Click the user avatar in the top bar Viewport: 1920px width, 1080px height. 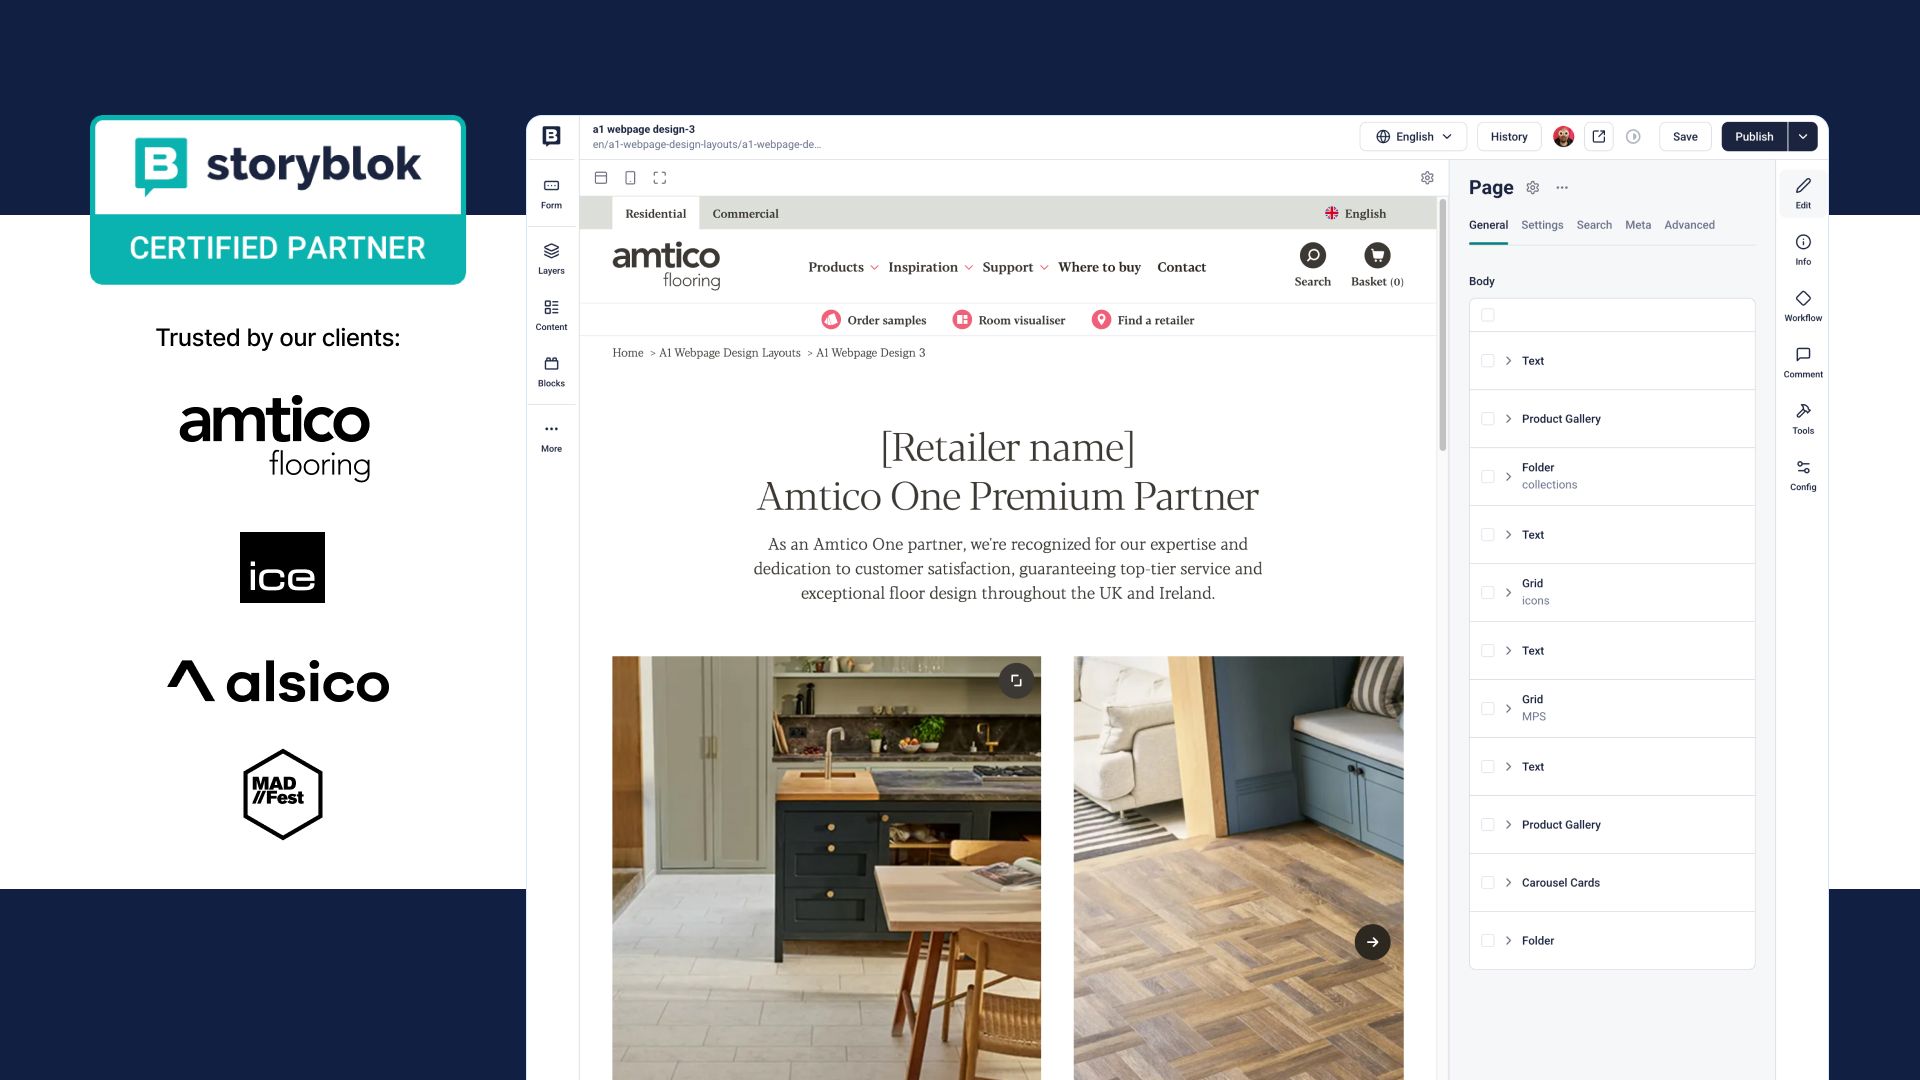1564,137
